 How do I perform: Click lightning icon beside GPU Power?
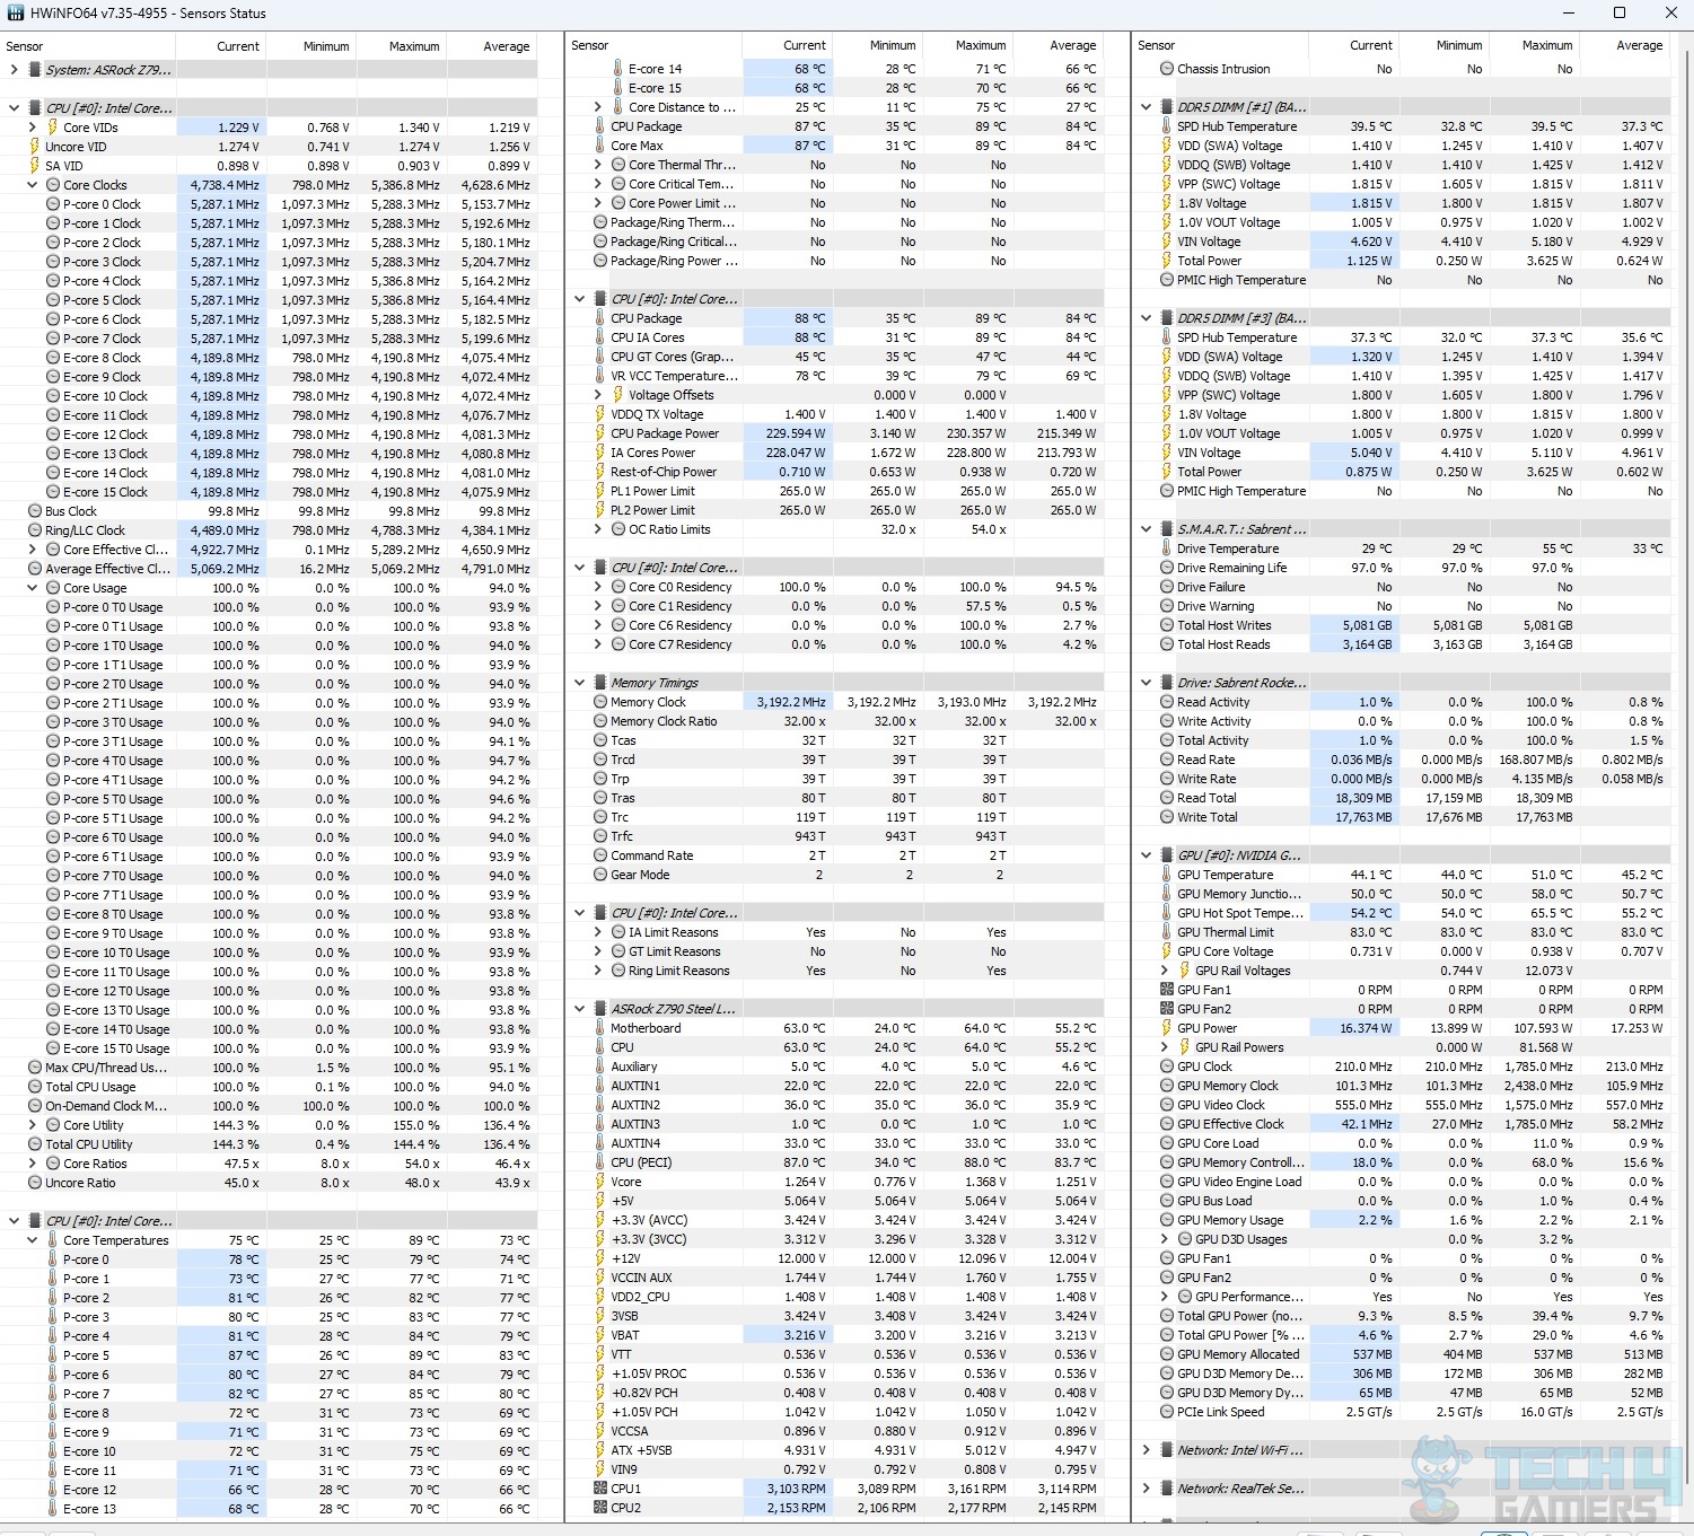tap(1166, 1028)
